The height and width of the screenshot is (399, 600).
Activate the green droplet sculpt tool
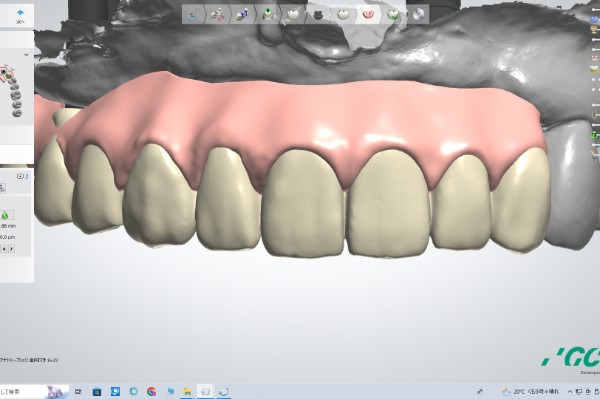click(5, 215)
